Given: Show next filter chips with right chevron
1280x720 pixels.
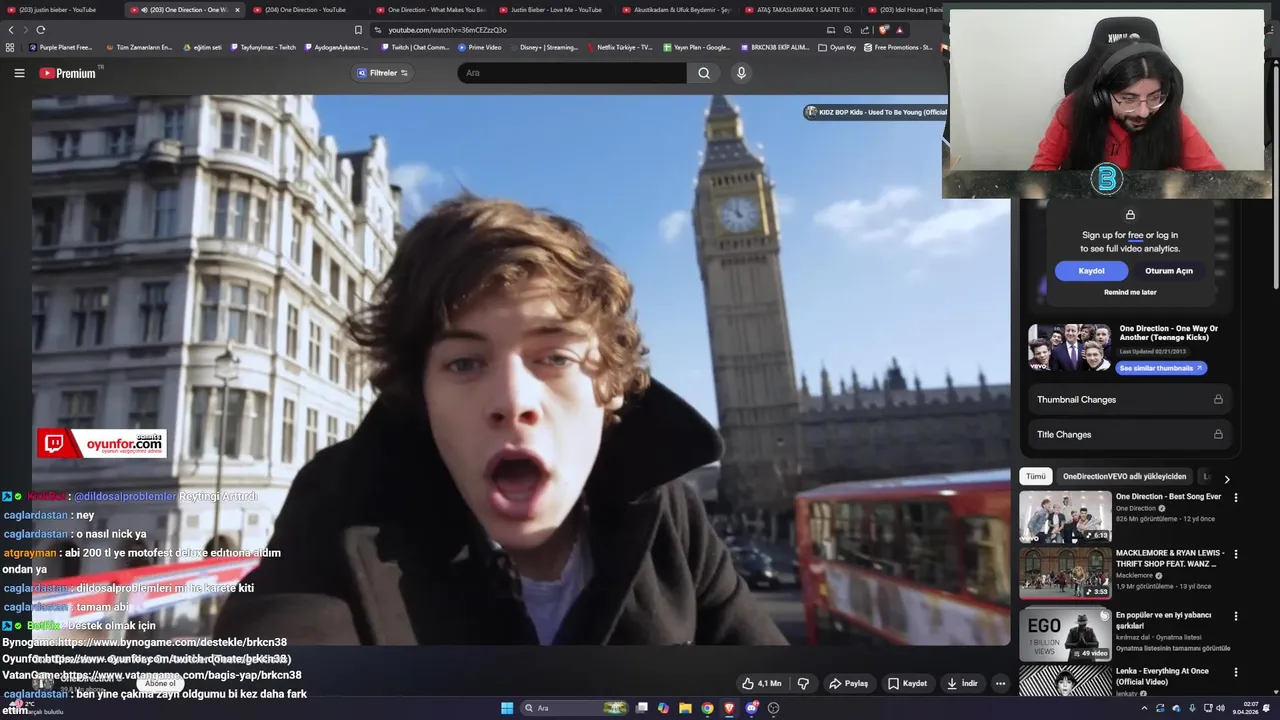Looking at the screenshot, I should pyautogui.click(x=1227, y=479).
